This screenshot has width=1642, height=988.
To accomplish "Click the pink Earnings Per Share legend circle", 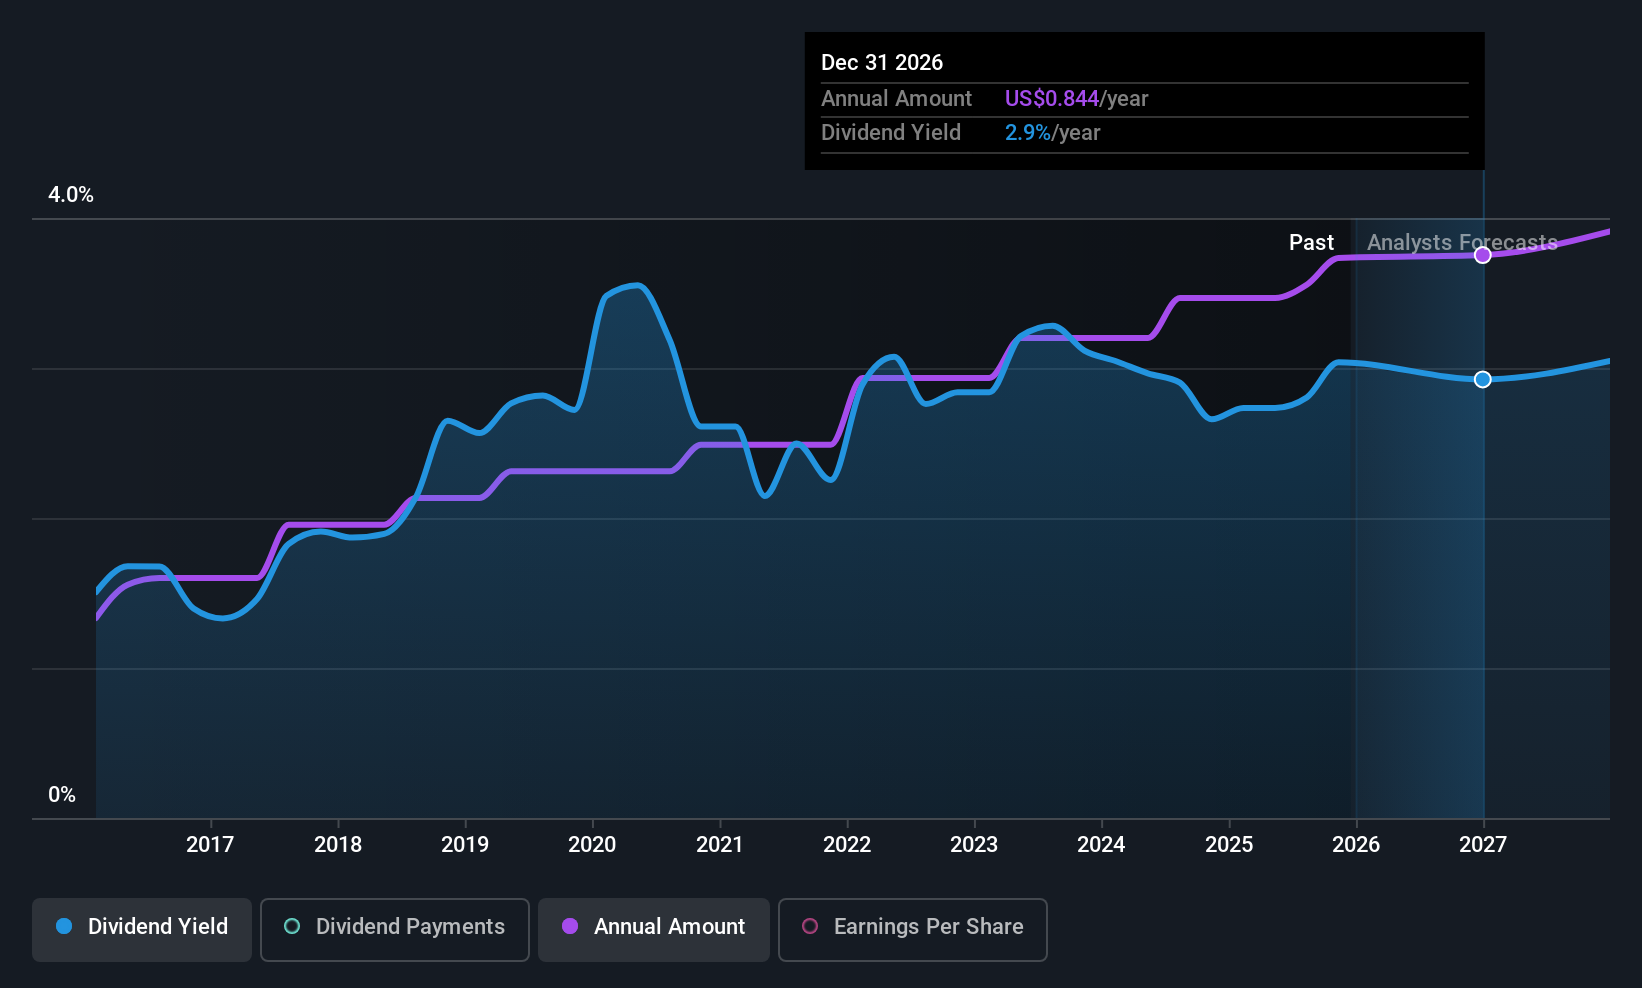I will 808,928.
